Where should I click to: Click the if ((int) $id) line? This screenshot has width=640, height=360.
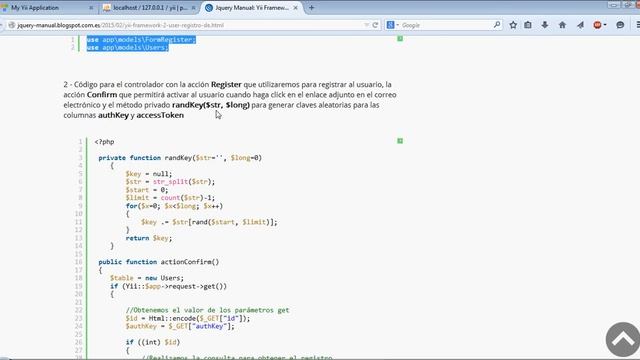153,342
